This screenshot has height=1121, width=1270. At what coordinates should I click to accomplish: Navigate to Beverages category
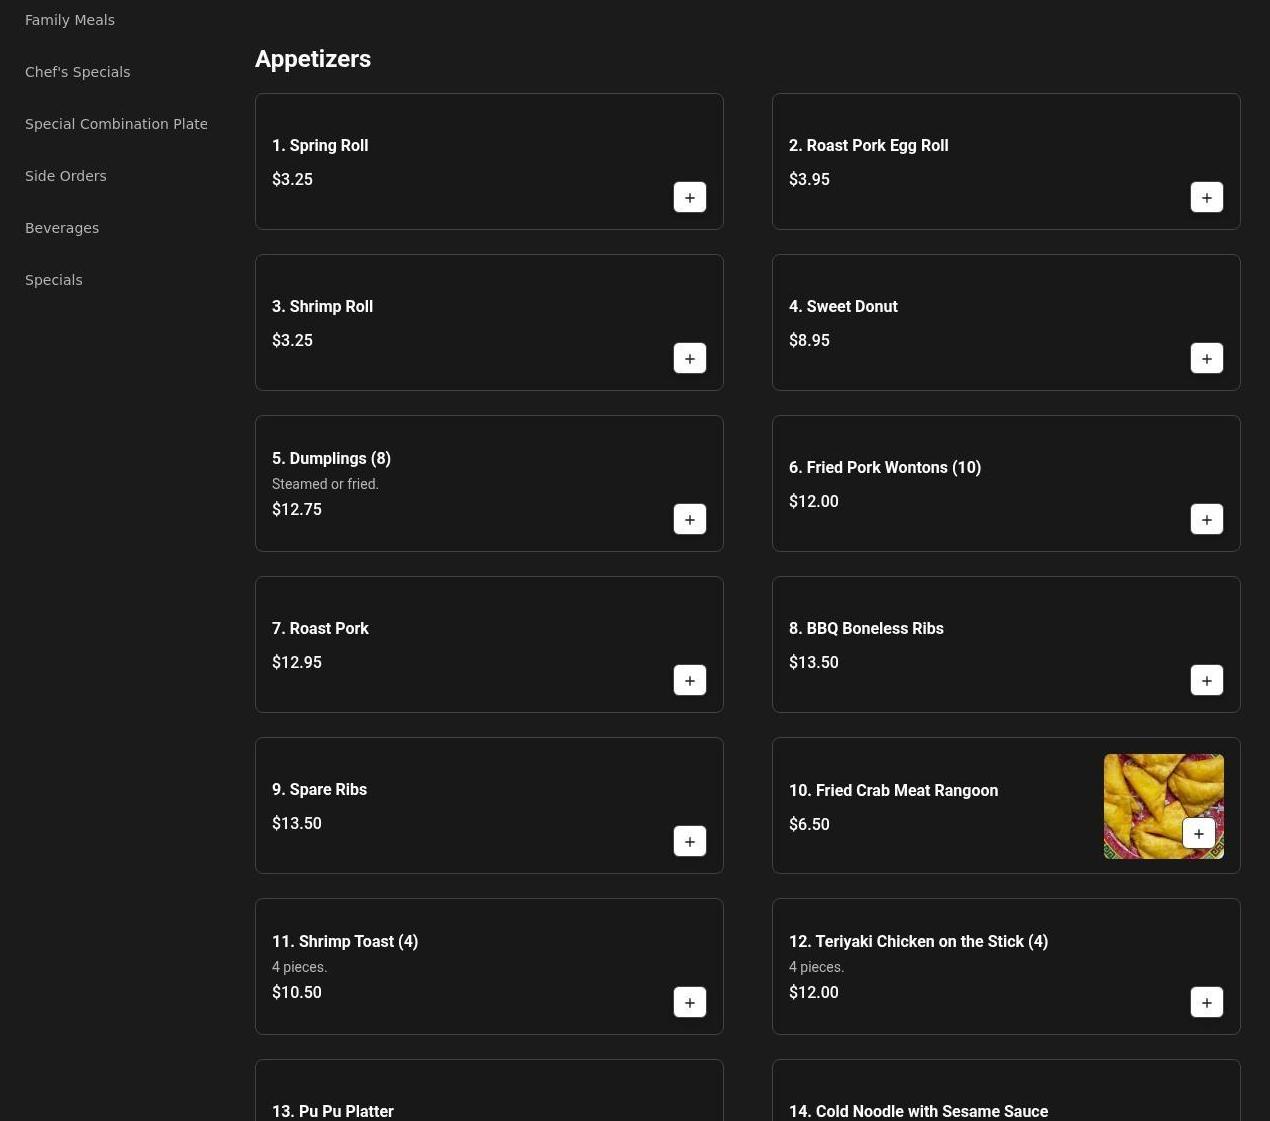[62, 228]
